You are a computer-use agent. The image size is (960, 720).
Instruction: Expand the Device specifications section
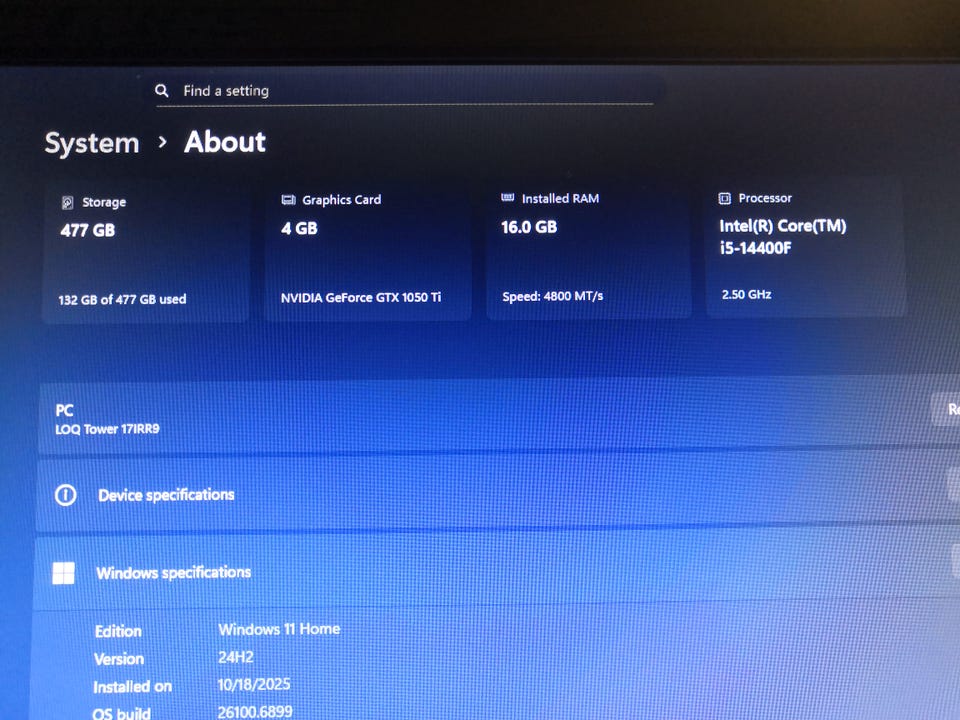[x=497, y=495]
